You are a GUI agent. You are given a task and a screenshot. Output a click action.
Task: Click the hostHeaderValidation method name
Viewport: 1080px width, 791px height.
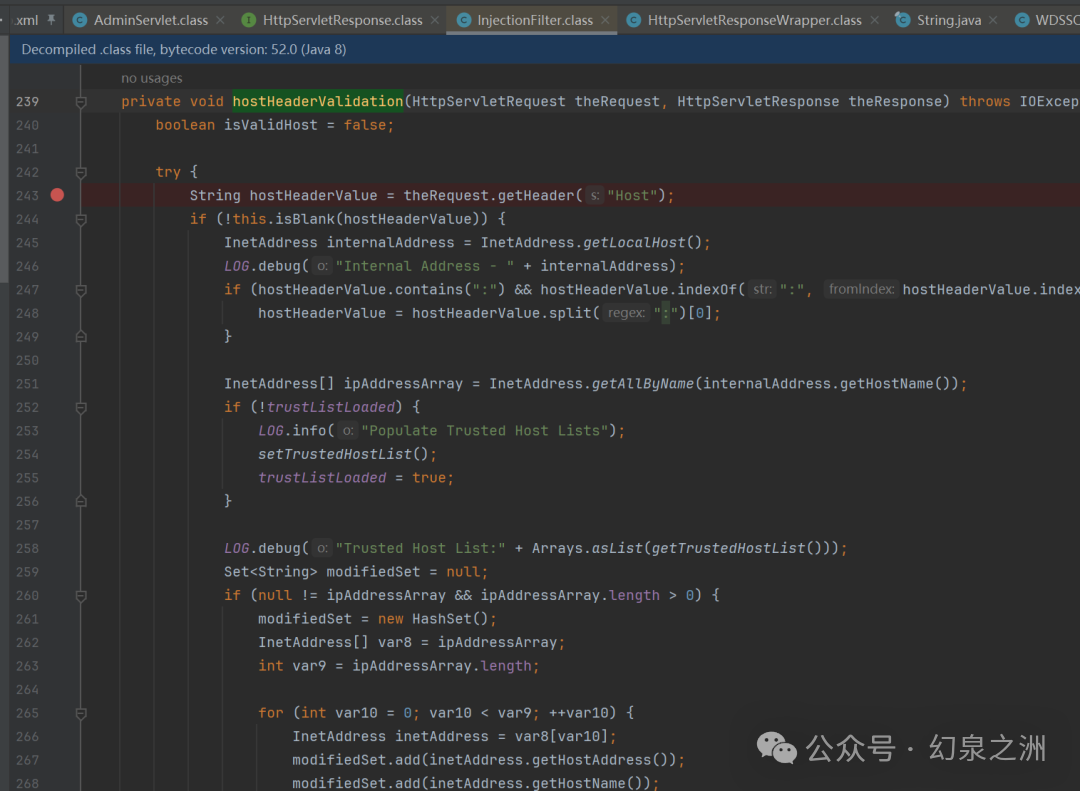pyautogui.click(x=318, y=101)
